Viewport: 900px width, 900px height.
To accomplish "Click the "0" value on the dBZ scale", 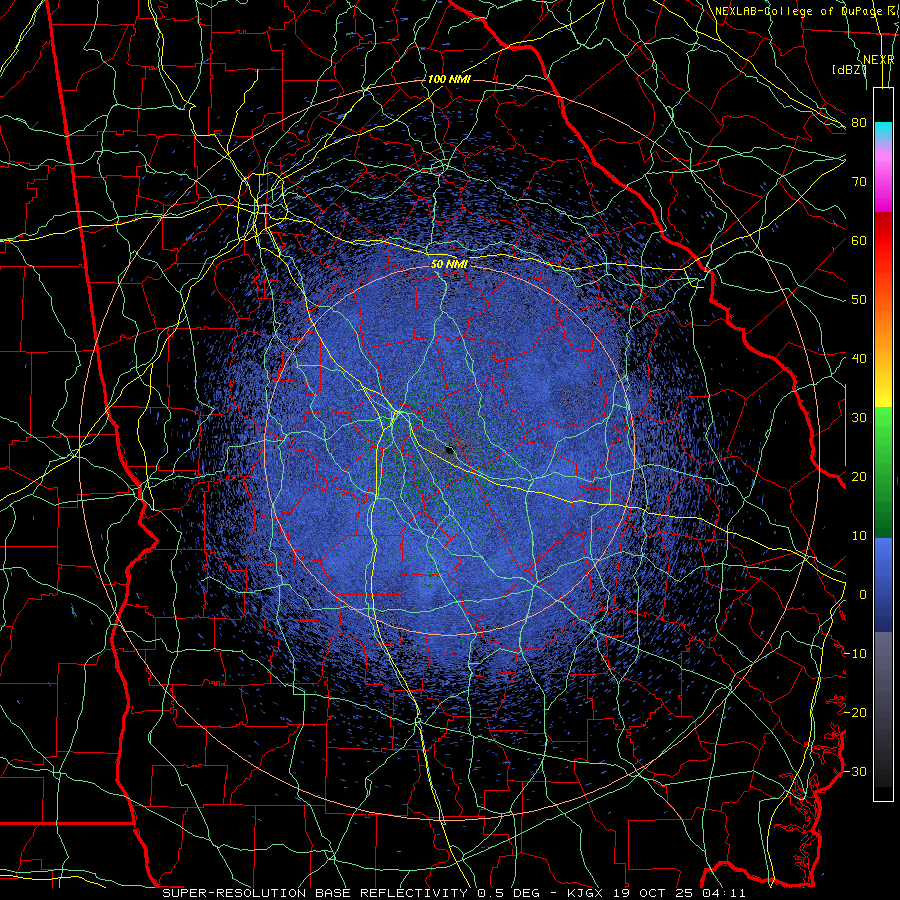I will click(863, 595).
